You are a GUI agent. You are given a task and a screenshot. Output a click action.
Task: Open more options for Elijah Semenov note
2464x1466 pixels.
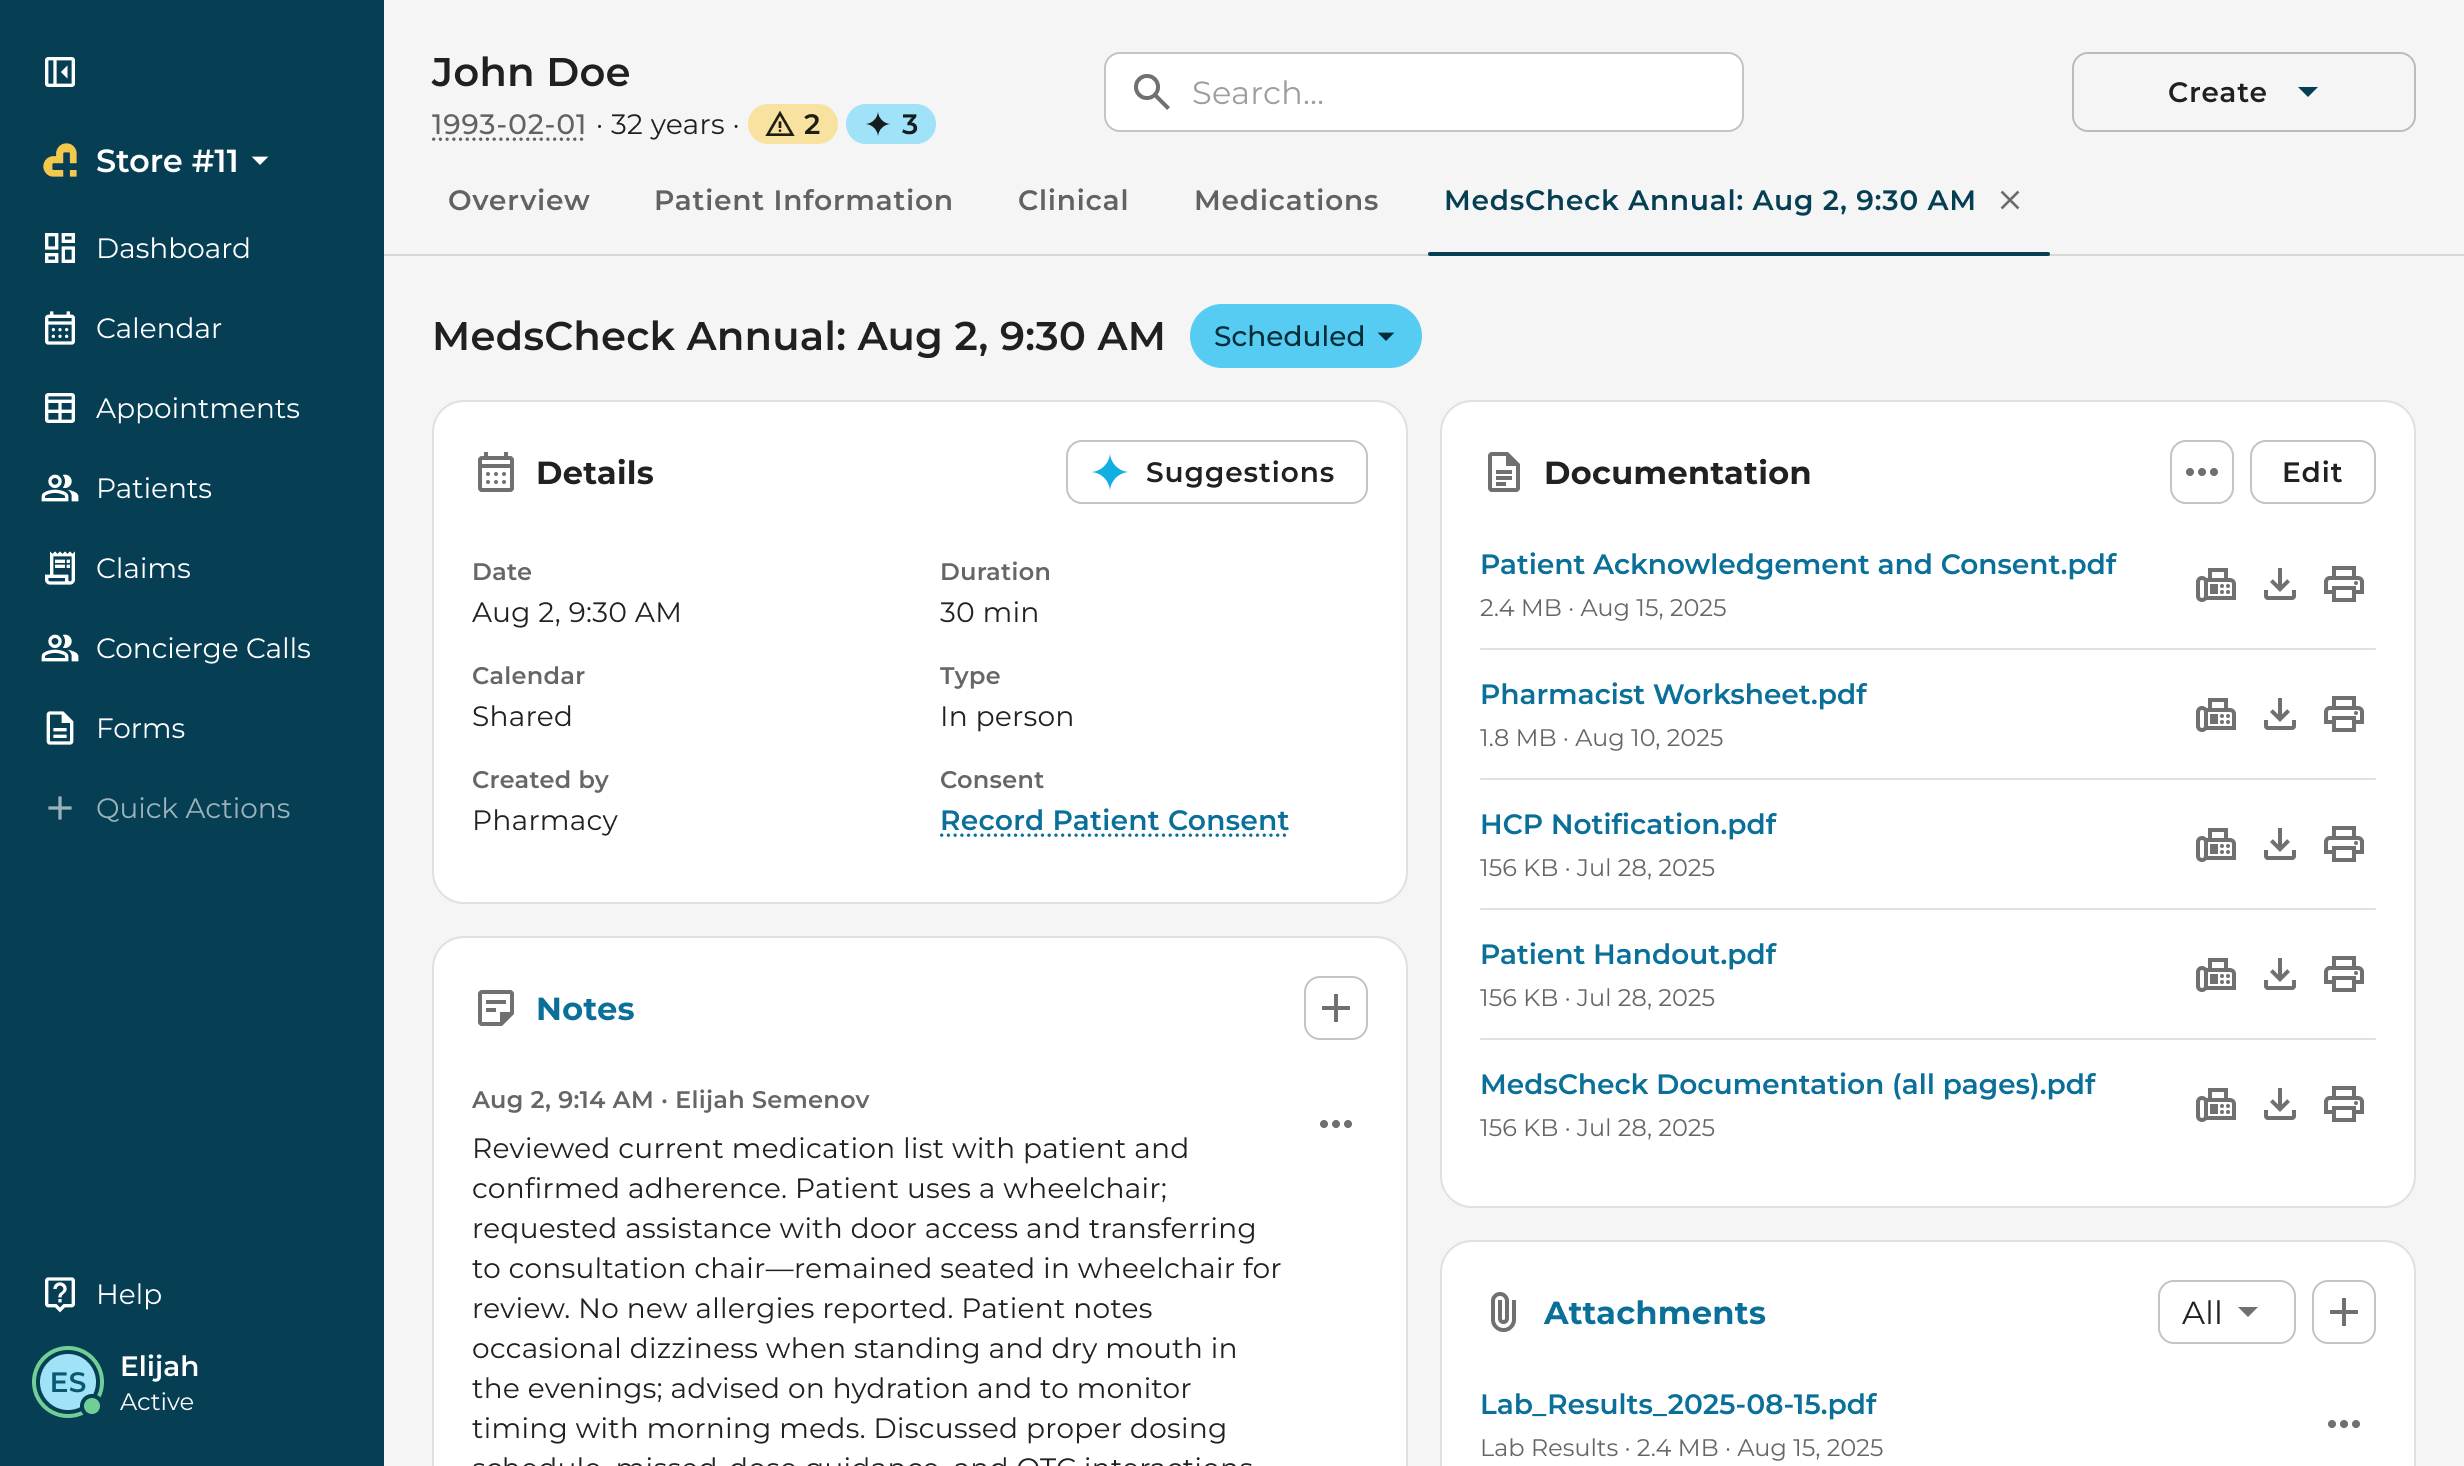coord(1336,1124)
